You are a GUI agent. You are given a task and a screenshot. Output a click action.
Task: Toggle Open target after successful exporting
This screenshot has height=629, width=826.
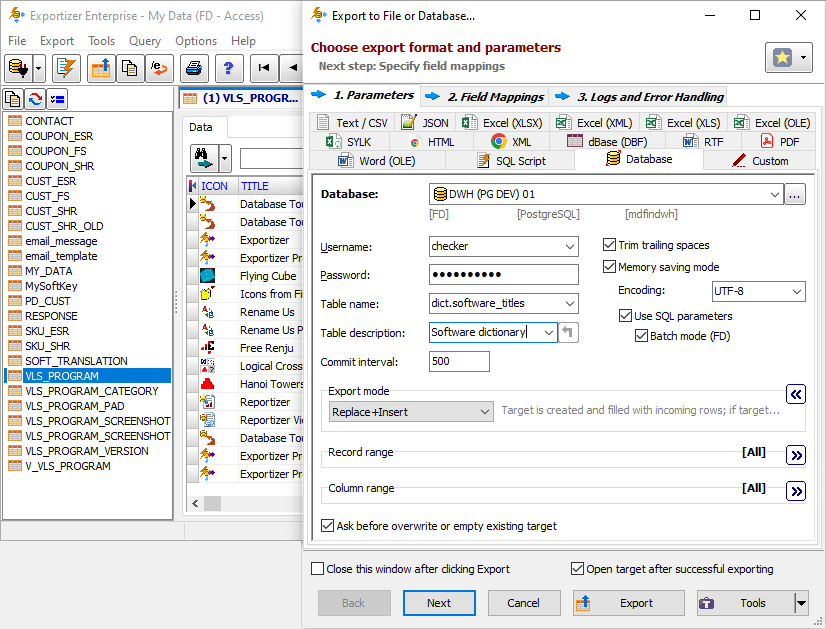[577, 569]
